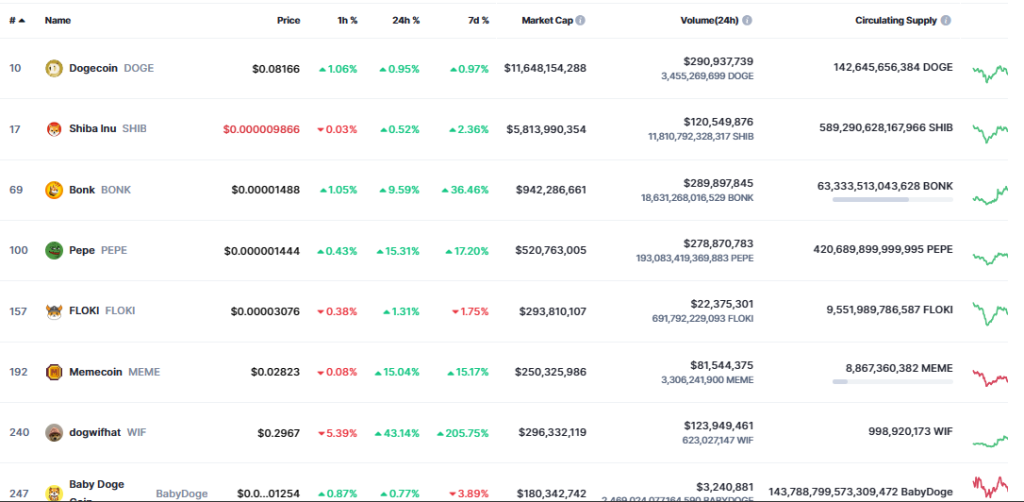The image size is (1024, 502).
Task: Click the Circulating Supply info icon
Action: pyautogui.click(x=946, y=20)
